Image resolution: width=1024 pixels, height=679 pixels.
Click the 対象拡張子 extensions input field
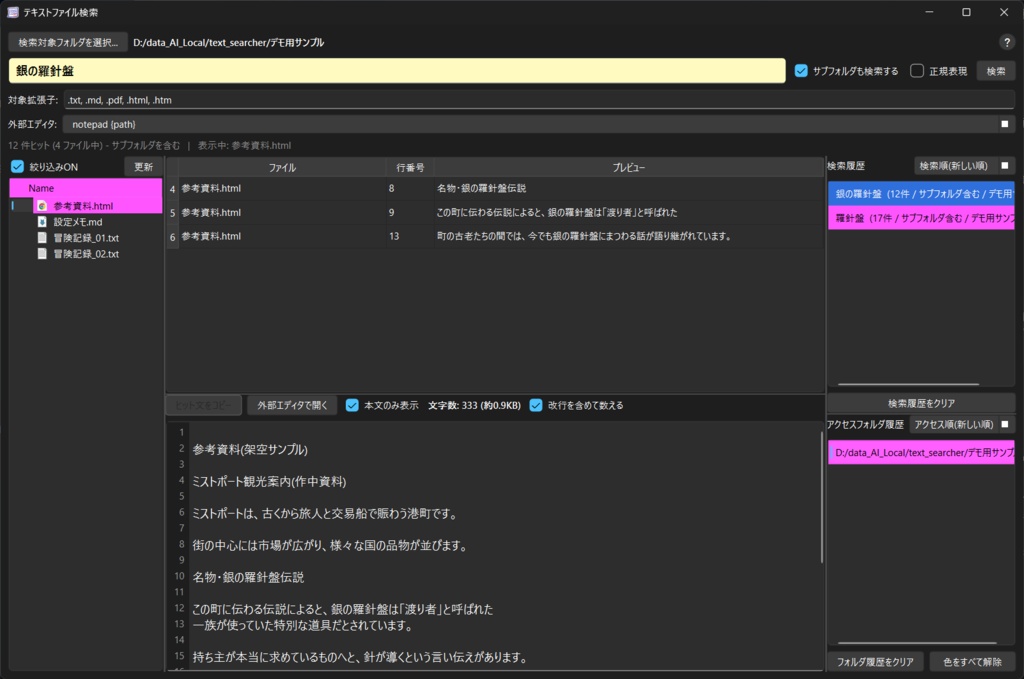(x=539, y=100)
